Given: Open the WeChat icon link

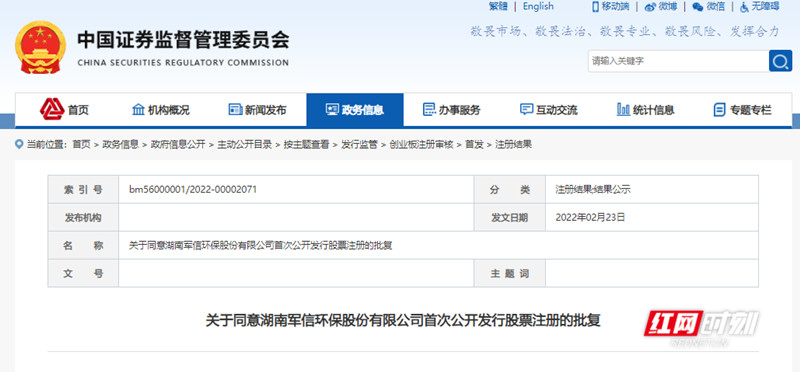Looking at the screenshot, I should click(x=698, y=7).
